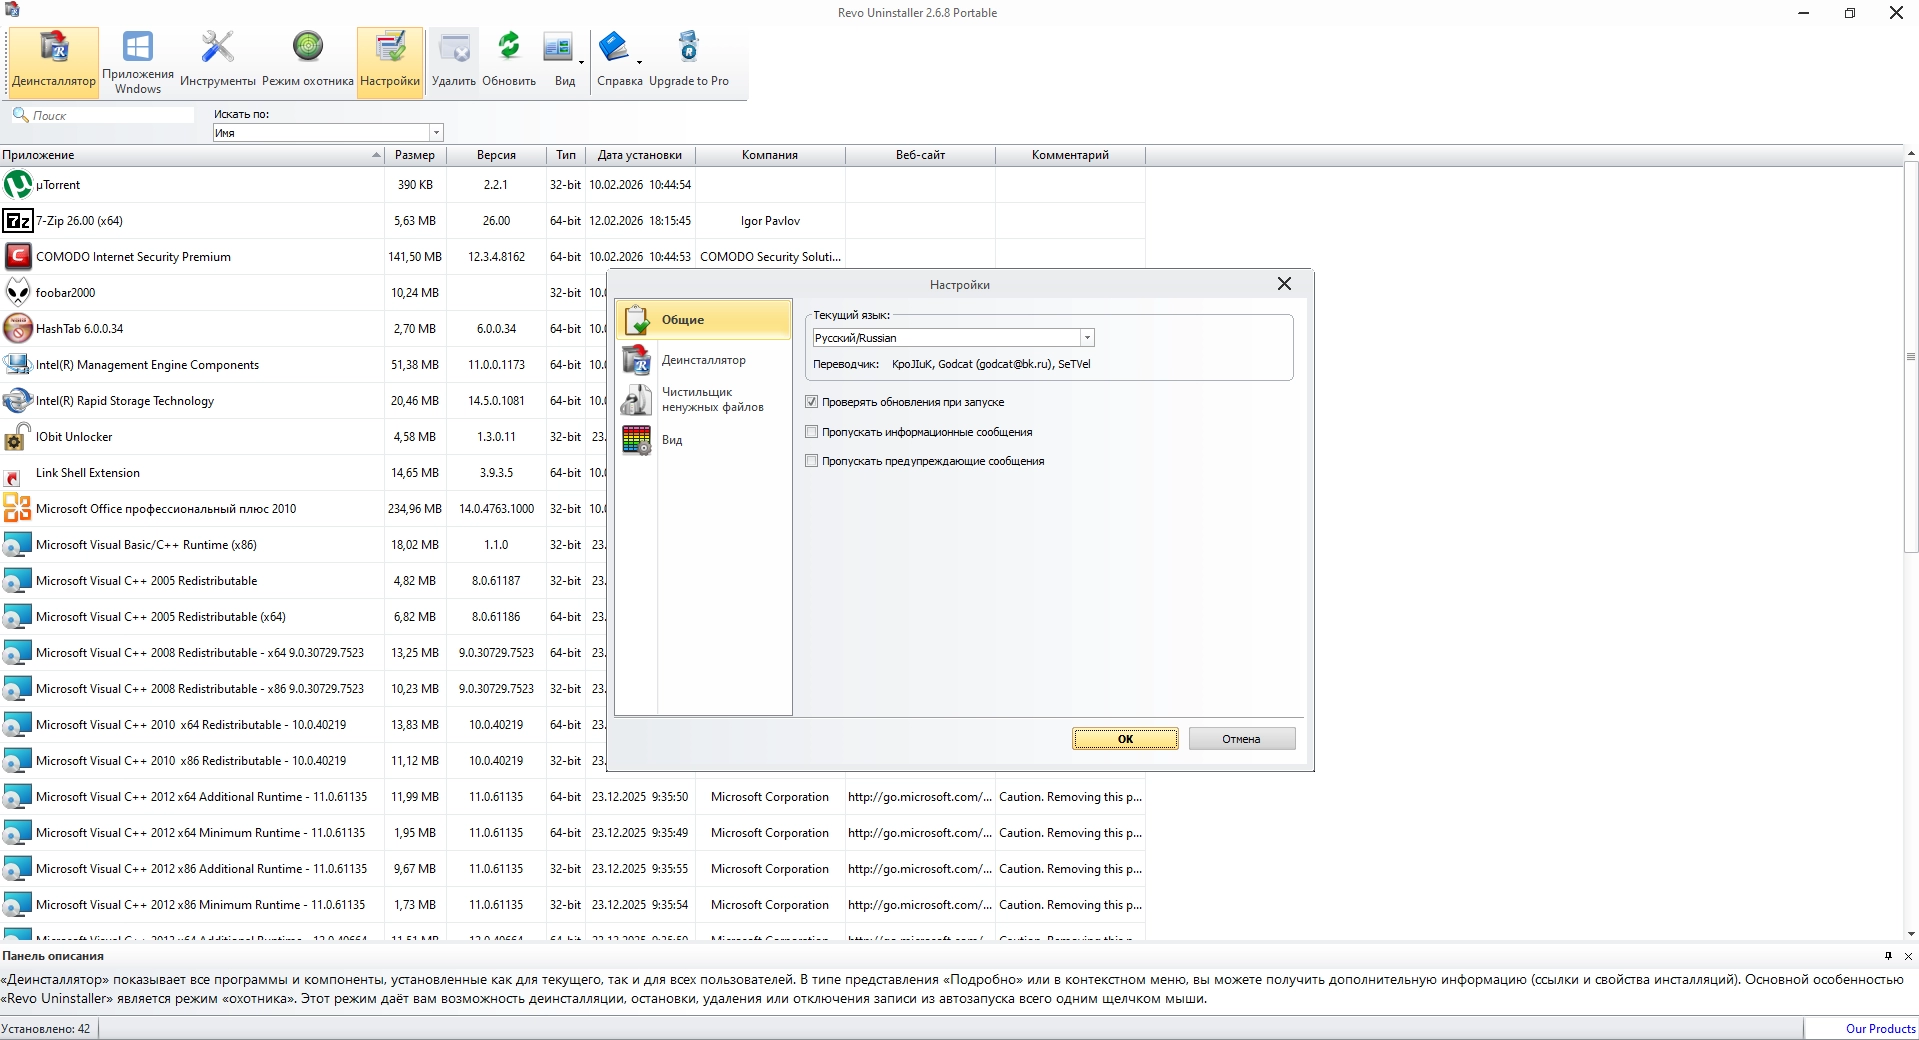Open the Вид settings tab
This screenshot has height=1040, width=1919.
[704, 440]
